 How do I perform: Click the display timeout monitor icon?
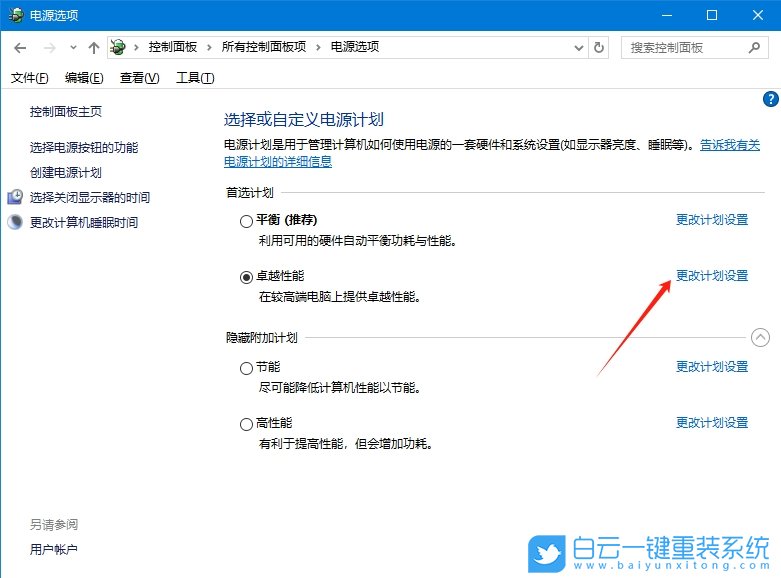[x=15, y=197]
